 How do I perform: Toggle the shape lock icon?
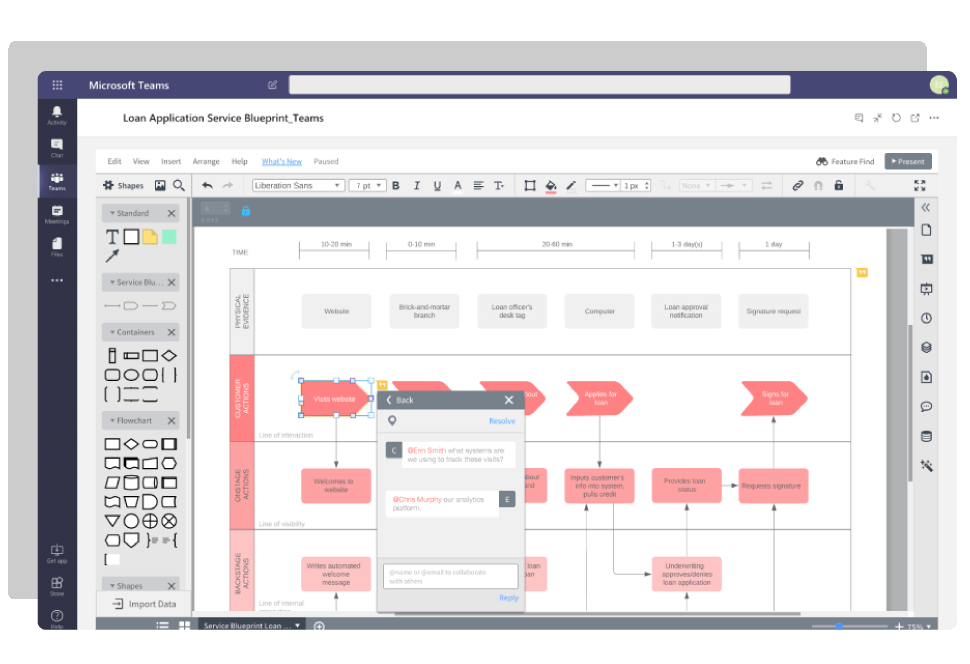point(840,185)
